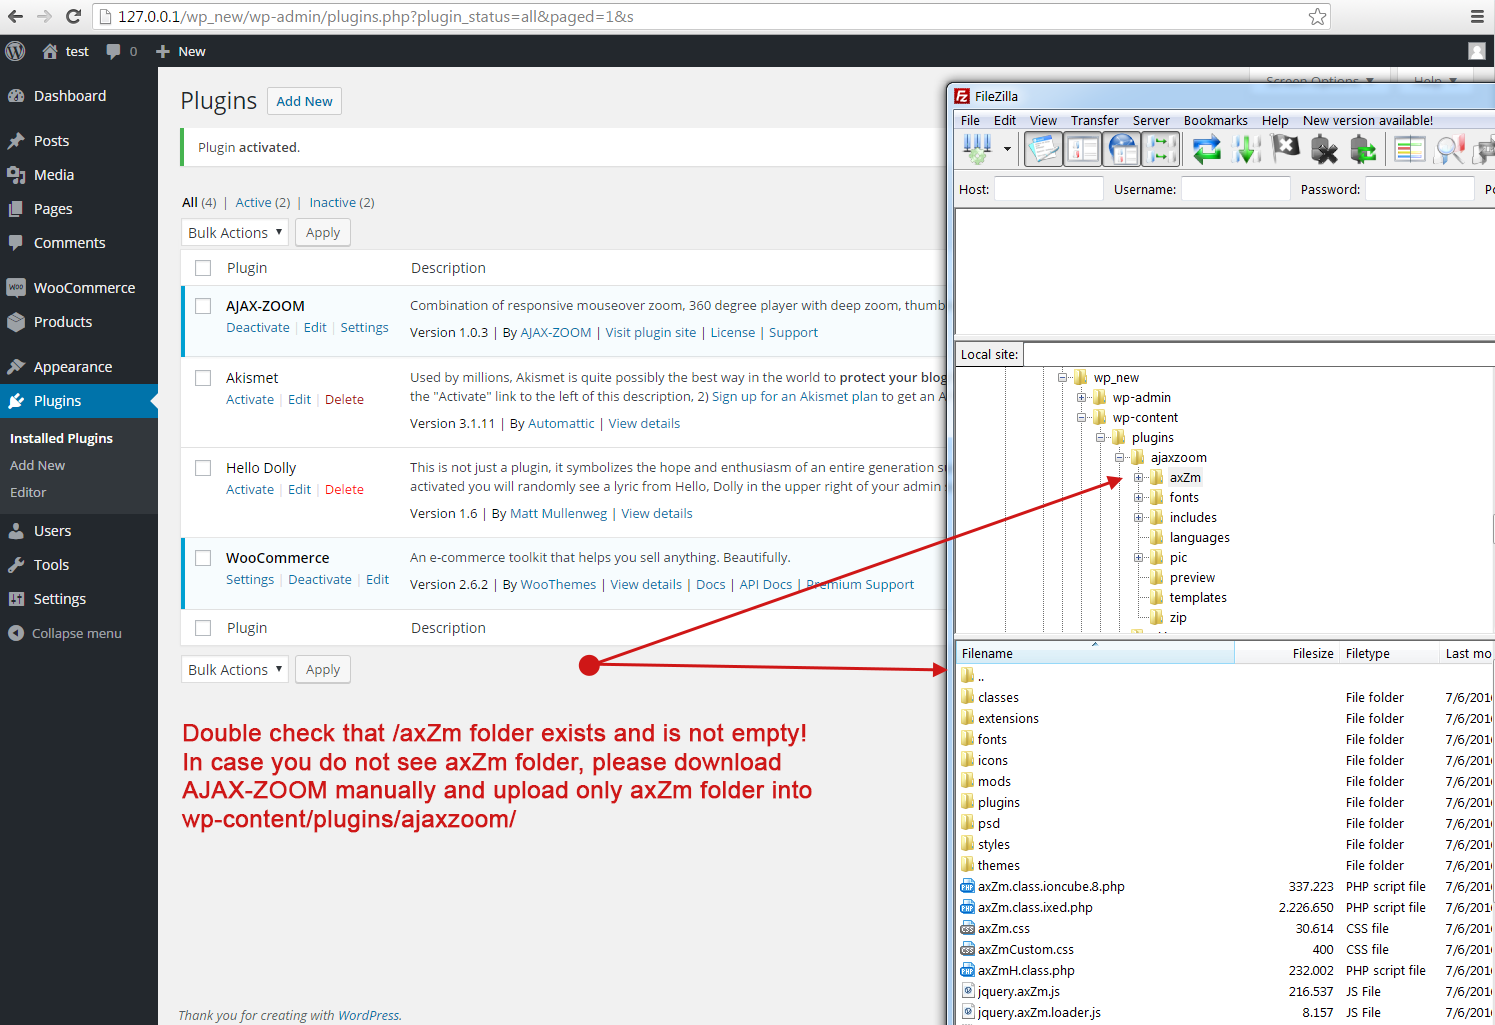Open the top Bulk Actions dropdown
The width and height of the screenshot is (1495, 1025).
tap(235, 233)
